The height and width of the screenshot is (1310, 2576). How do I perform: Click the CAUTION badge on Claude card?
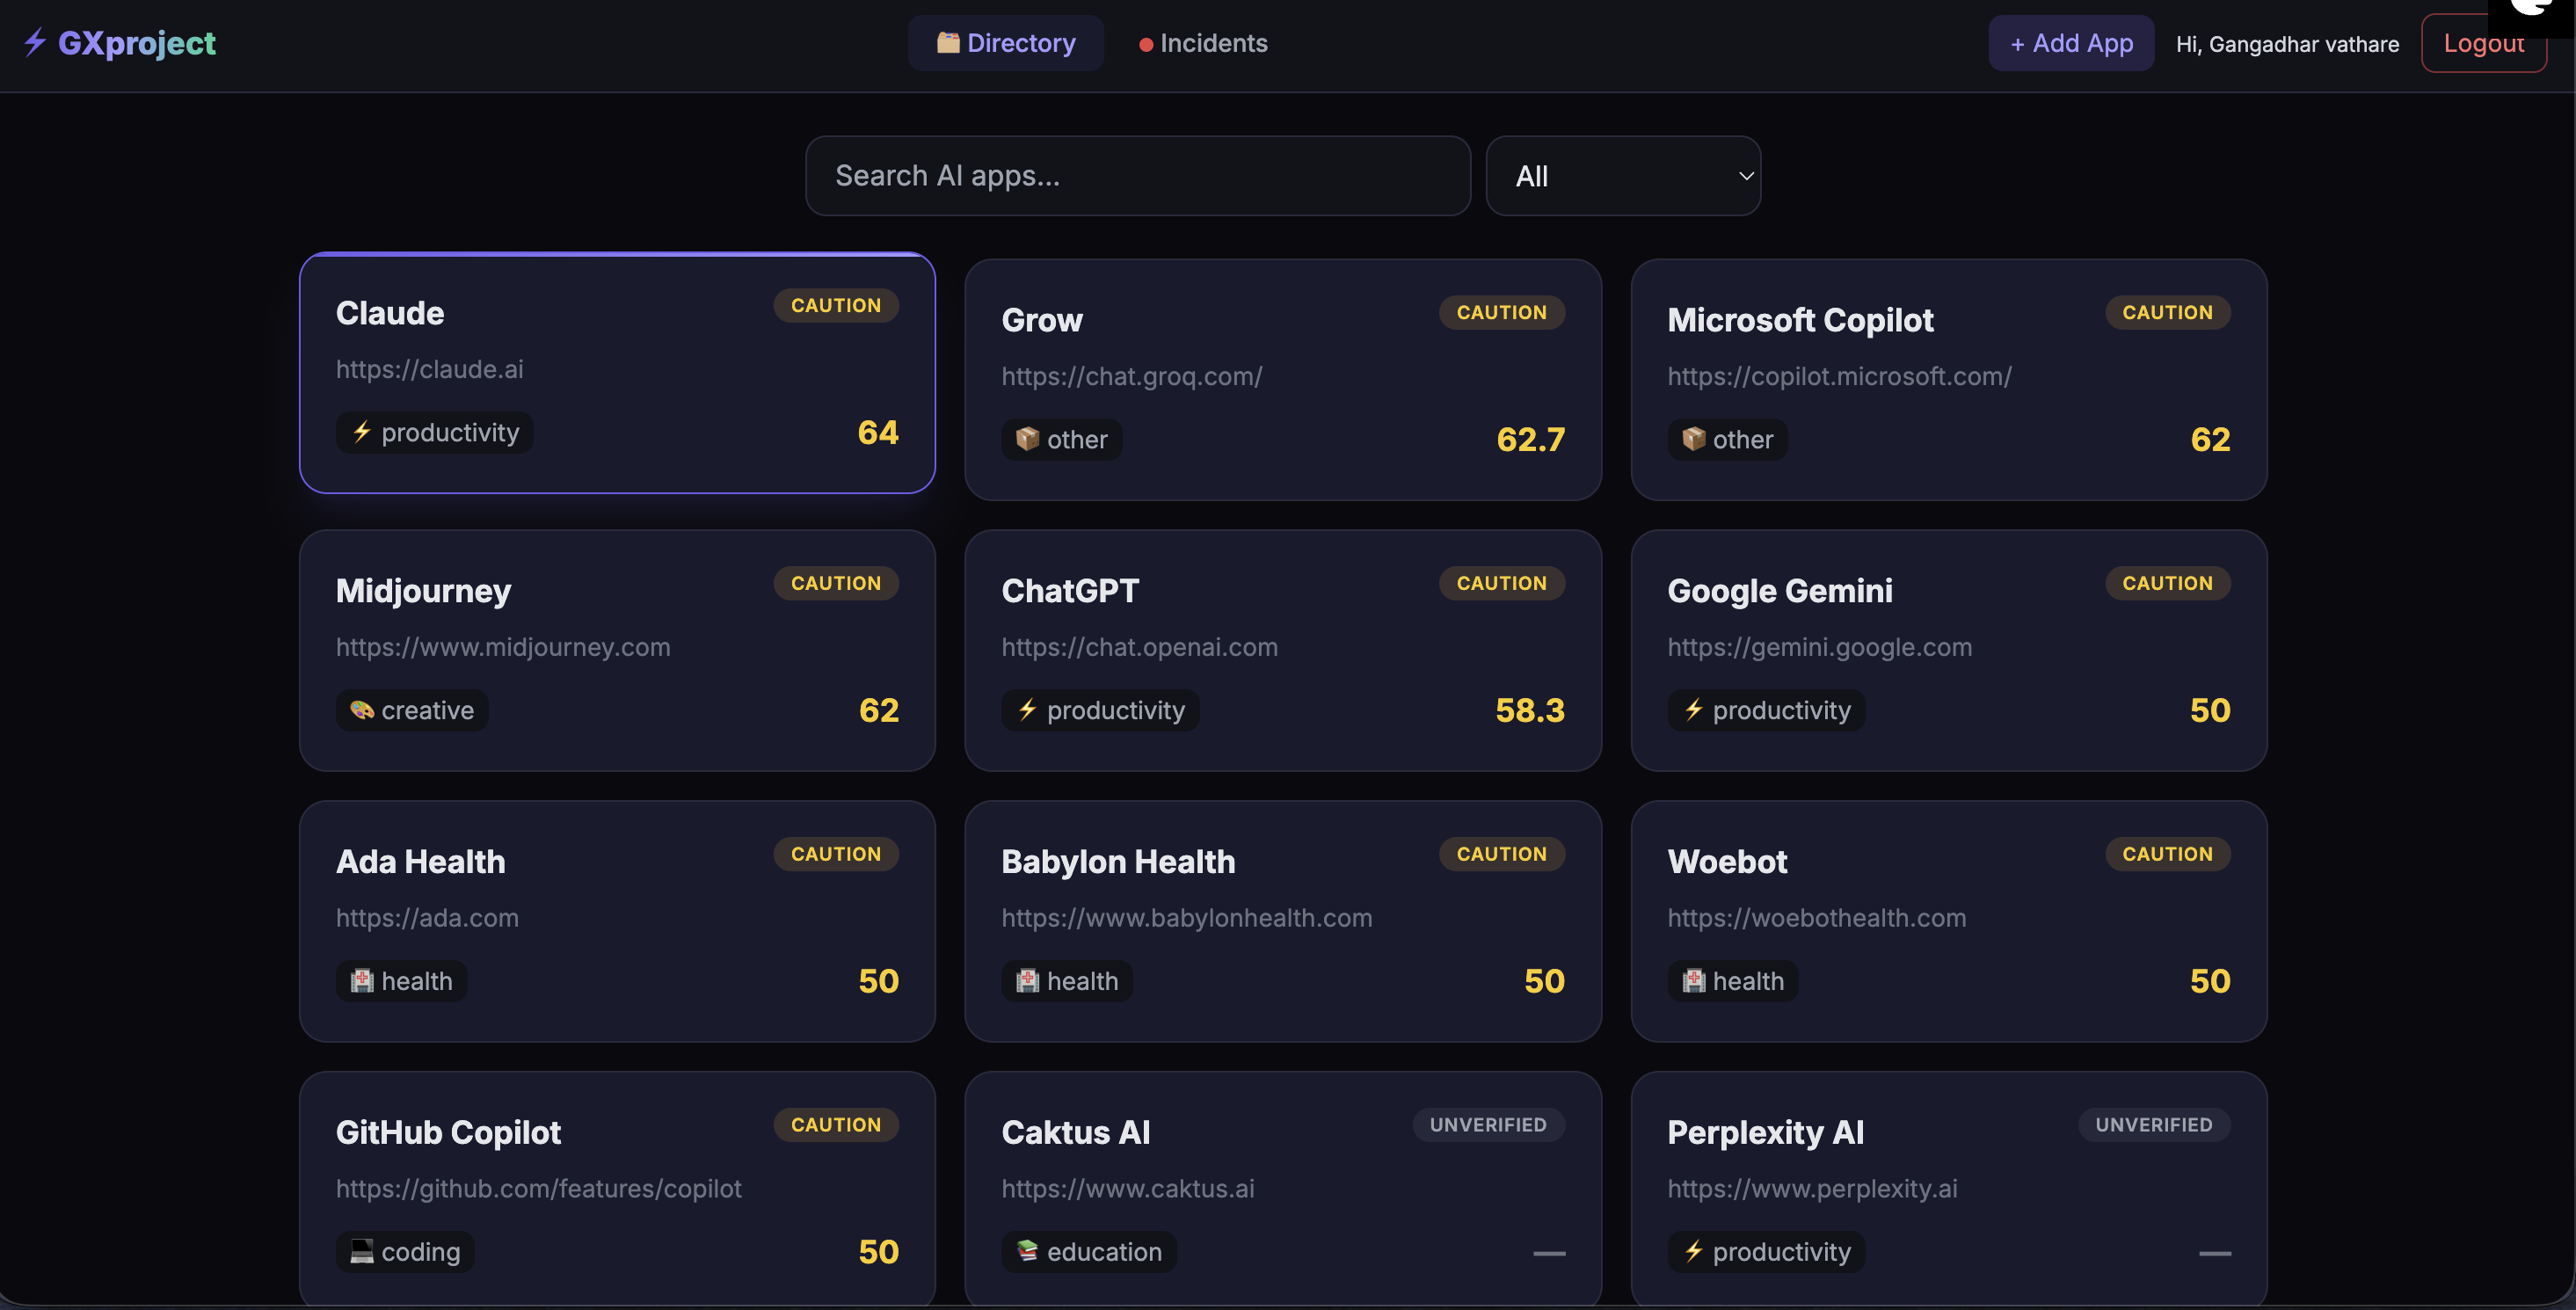coord(836,305)
